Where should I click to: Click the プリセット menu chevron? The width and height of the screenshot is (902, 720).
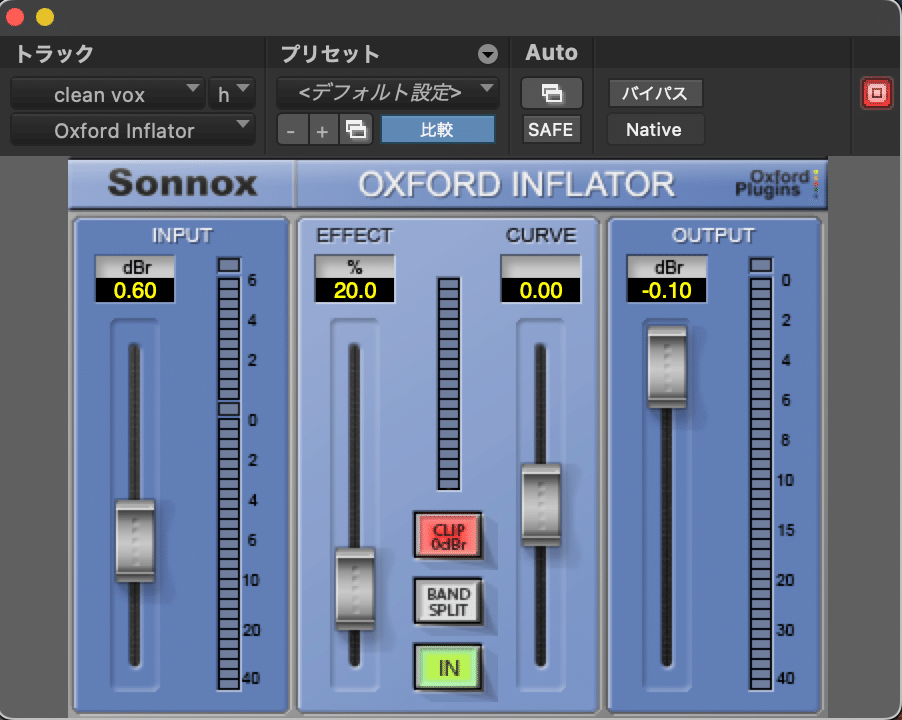pyautogui.click(x=488, y=54)
